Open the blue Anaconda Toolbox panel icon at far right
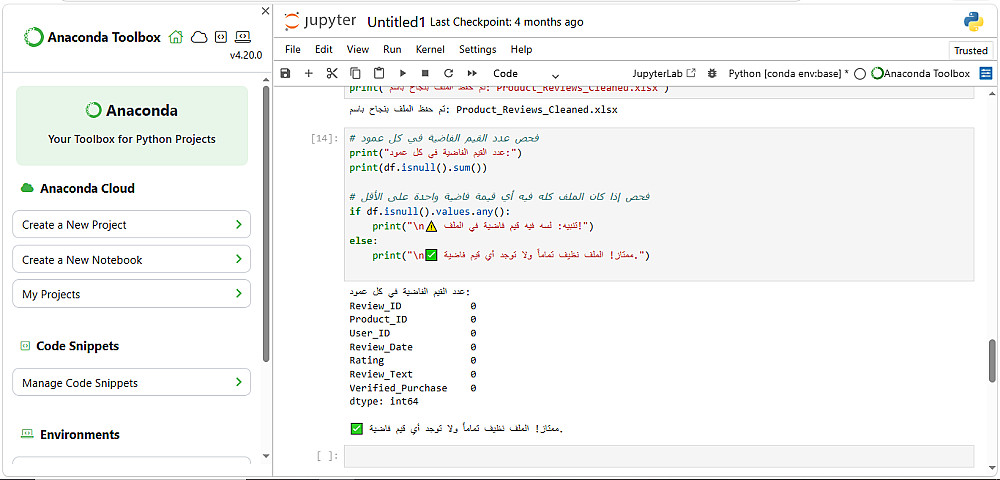The width and height of the screenshot is (1000, 480). [x=986, y=73]
